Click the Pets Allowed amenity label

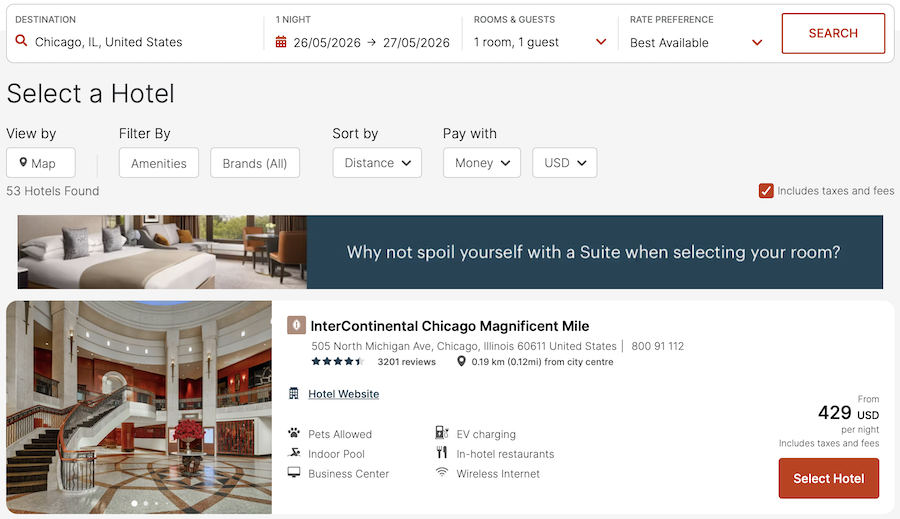pyautogui.click(x=340, y=434)
